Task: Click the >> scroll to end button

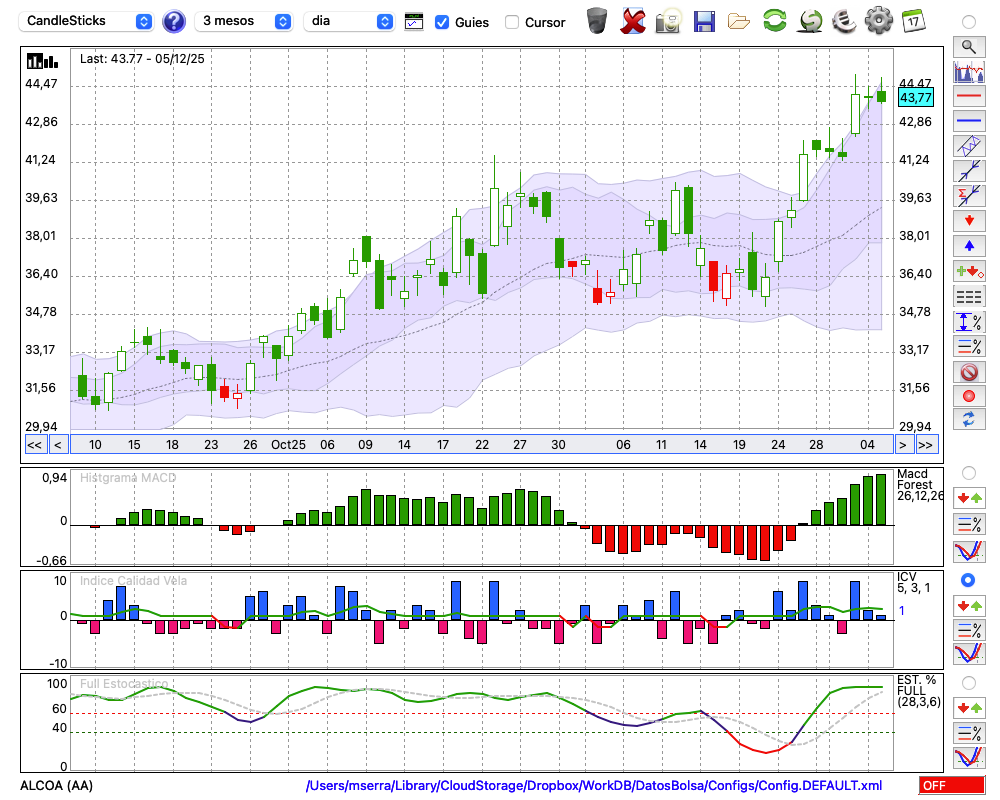Action: (925, 445)
